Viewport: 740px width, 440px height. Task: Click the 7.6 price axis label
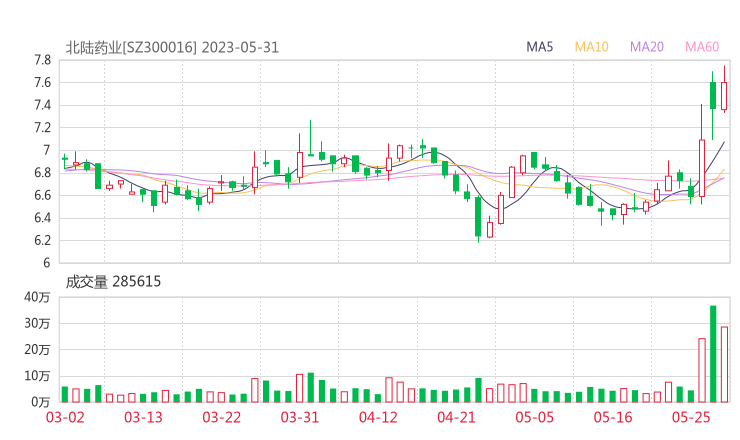pyautogui.click(x=42, y=83)
